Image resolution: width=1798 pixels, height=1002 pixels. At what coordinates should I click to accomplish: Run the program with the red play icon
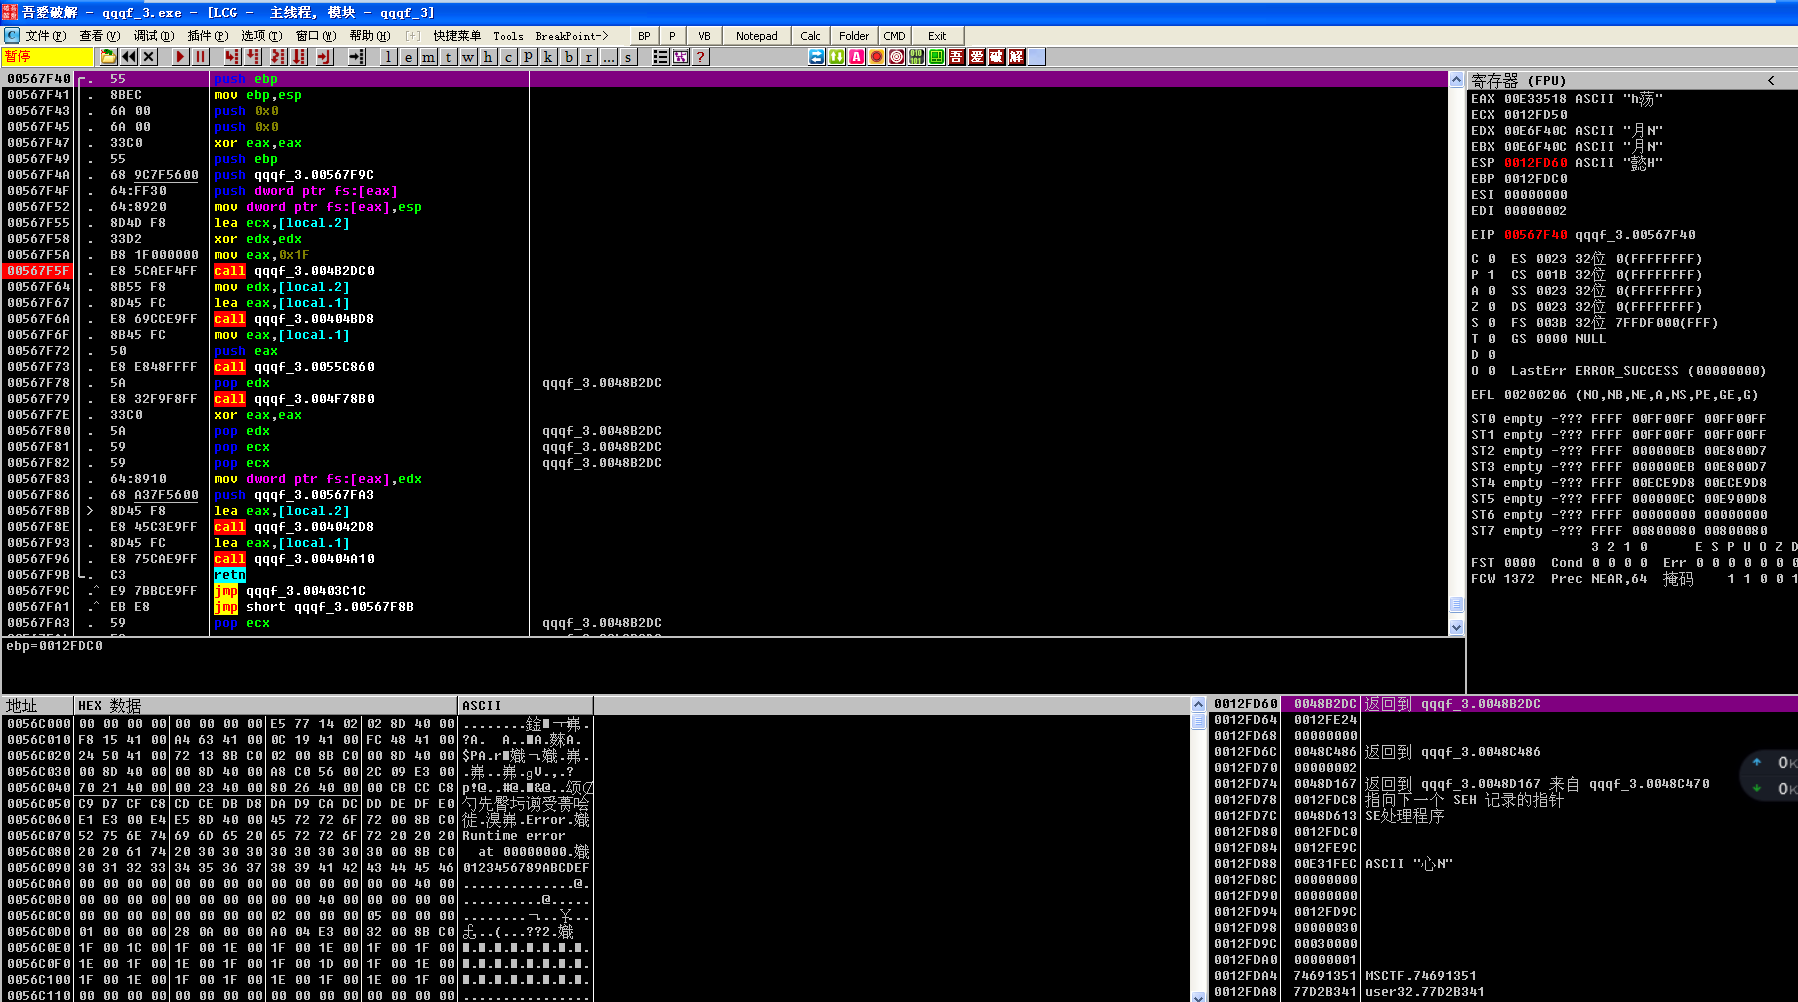(x=180, y=57)
